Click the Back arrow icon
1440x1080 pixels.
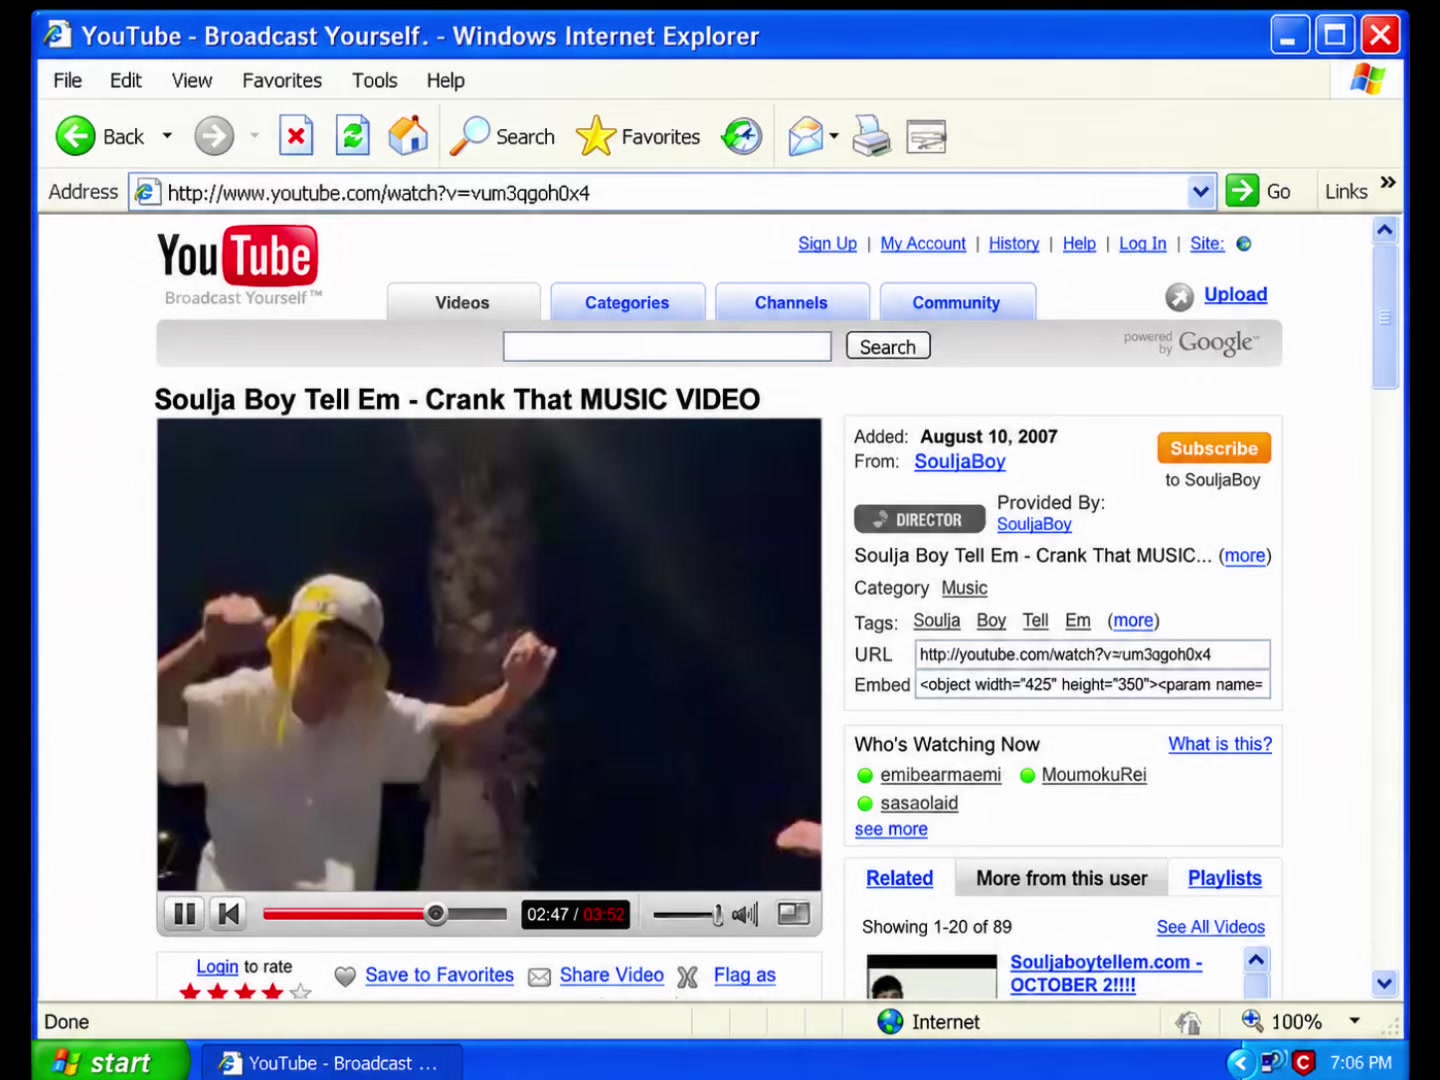76,136
